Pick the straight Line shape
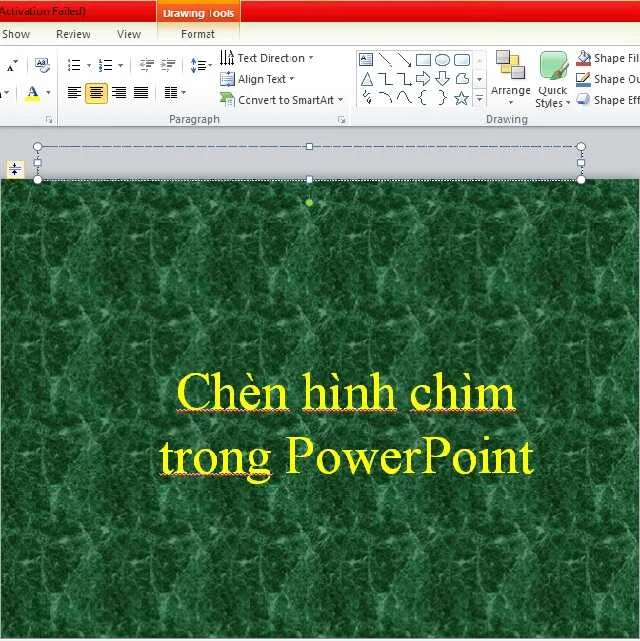Image resolution: width=640 pixels, height=641 pixels. click(x=385, y=60)
